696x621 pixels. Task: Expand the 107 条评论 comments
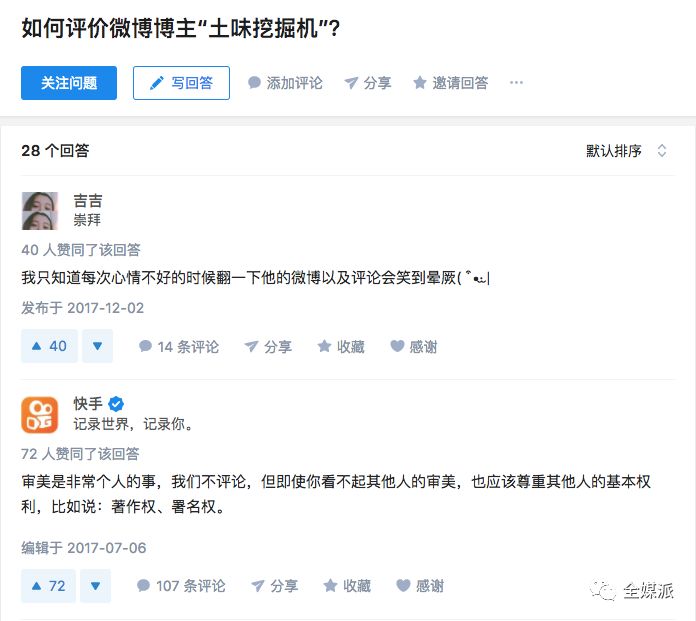coord(181,586)
